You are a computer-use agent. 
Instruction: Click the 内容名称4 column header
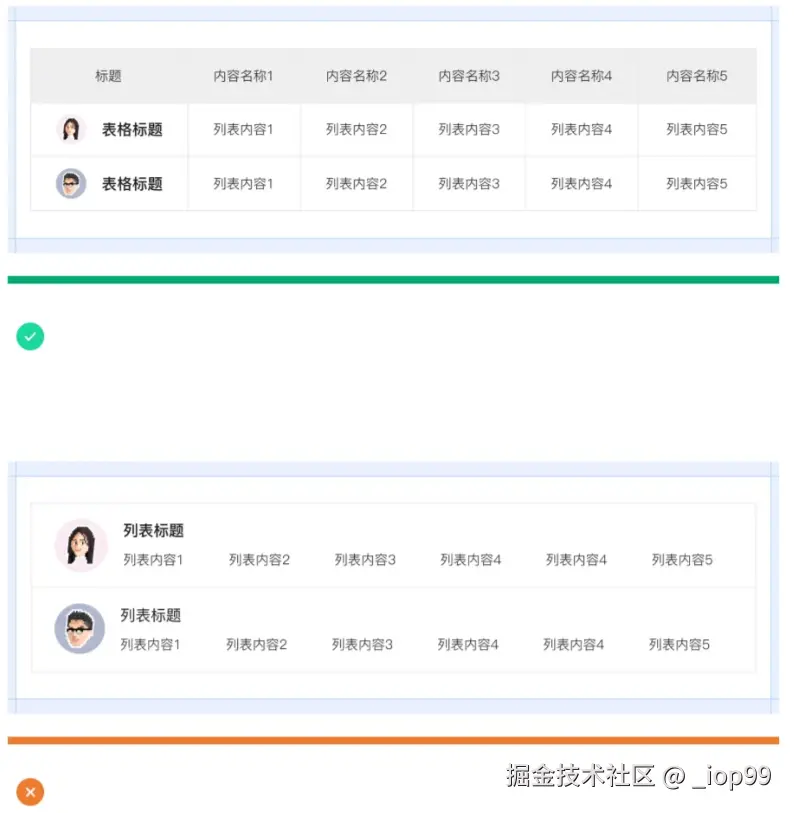(x=581, y=76)
